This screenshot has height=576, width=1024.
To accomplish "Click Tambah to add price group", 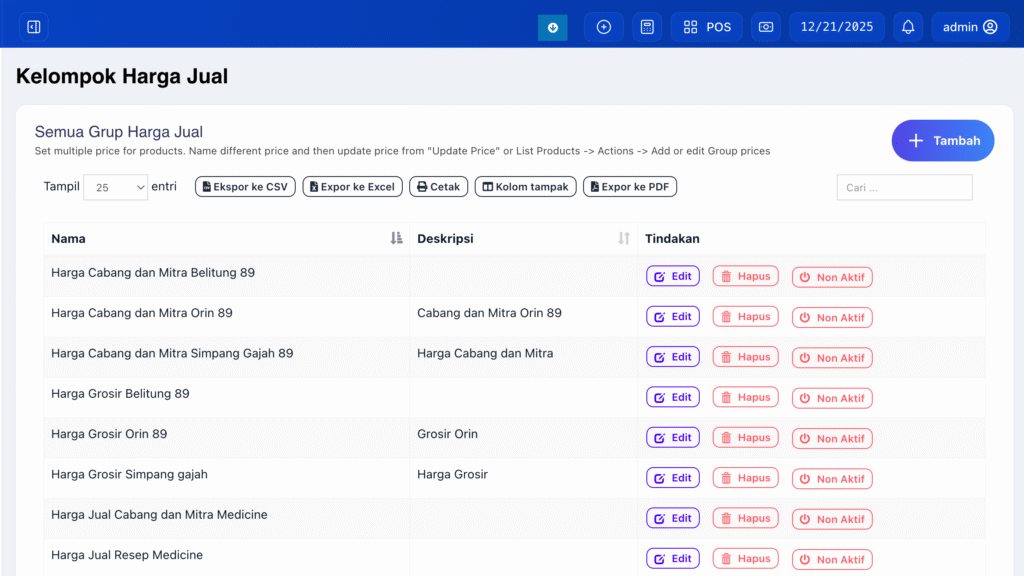I will [x=943, y=141].
